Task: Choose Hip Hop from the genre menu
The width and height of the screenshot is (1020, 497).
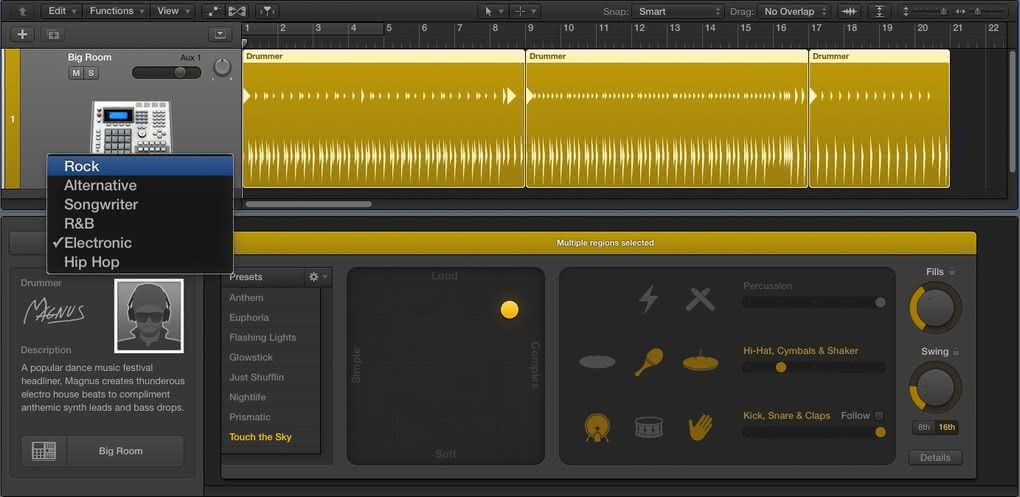Action: 140,262
